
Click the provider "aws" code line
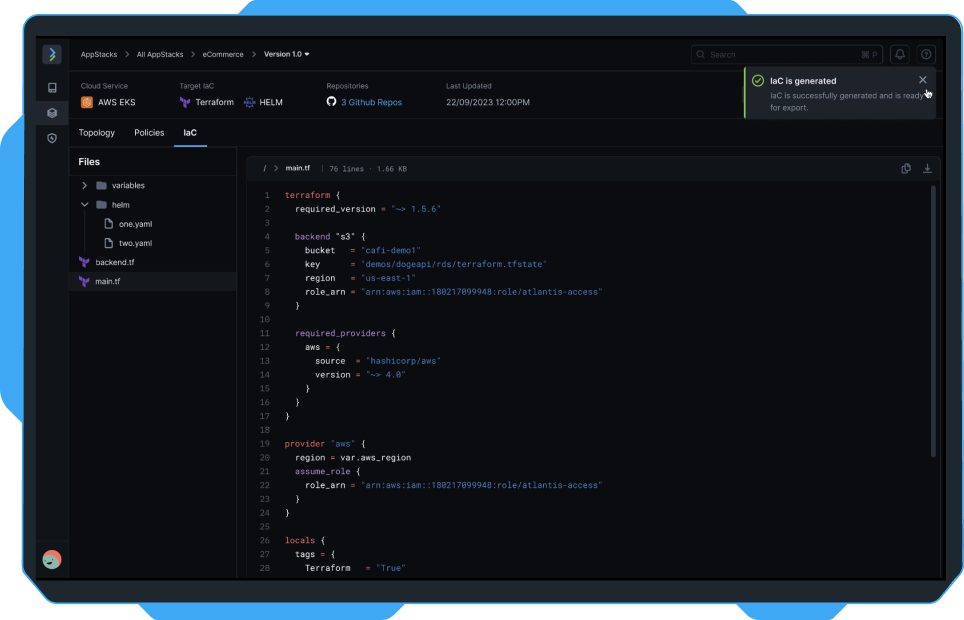(x=325, y=444)
